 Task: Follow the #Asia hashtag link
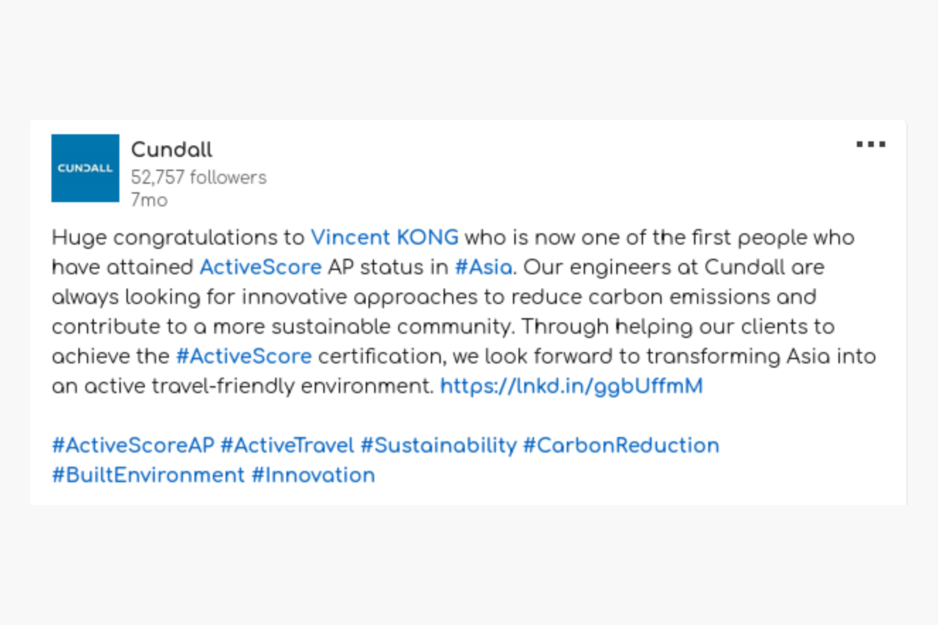[x=483, y=267]
